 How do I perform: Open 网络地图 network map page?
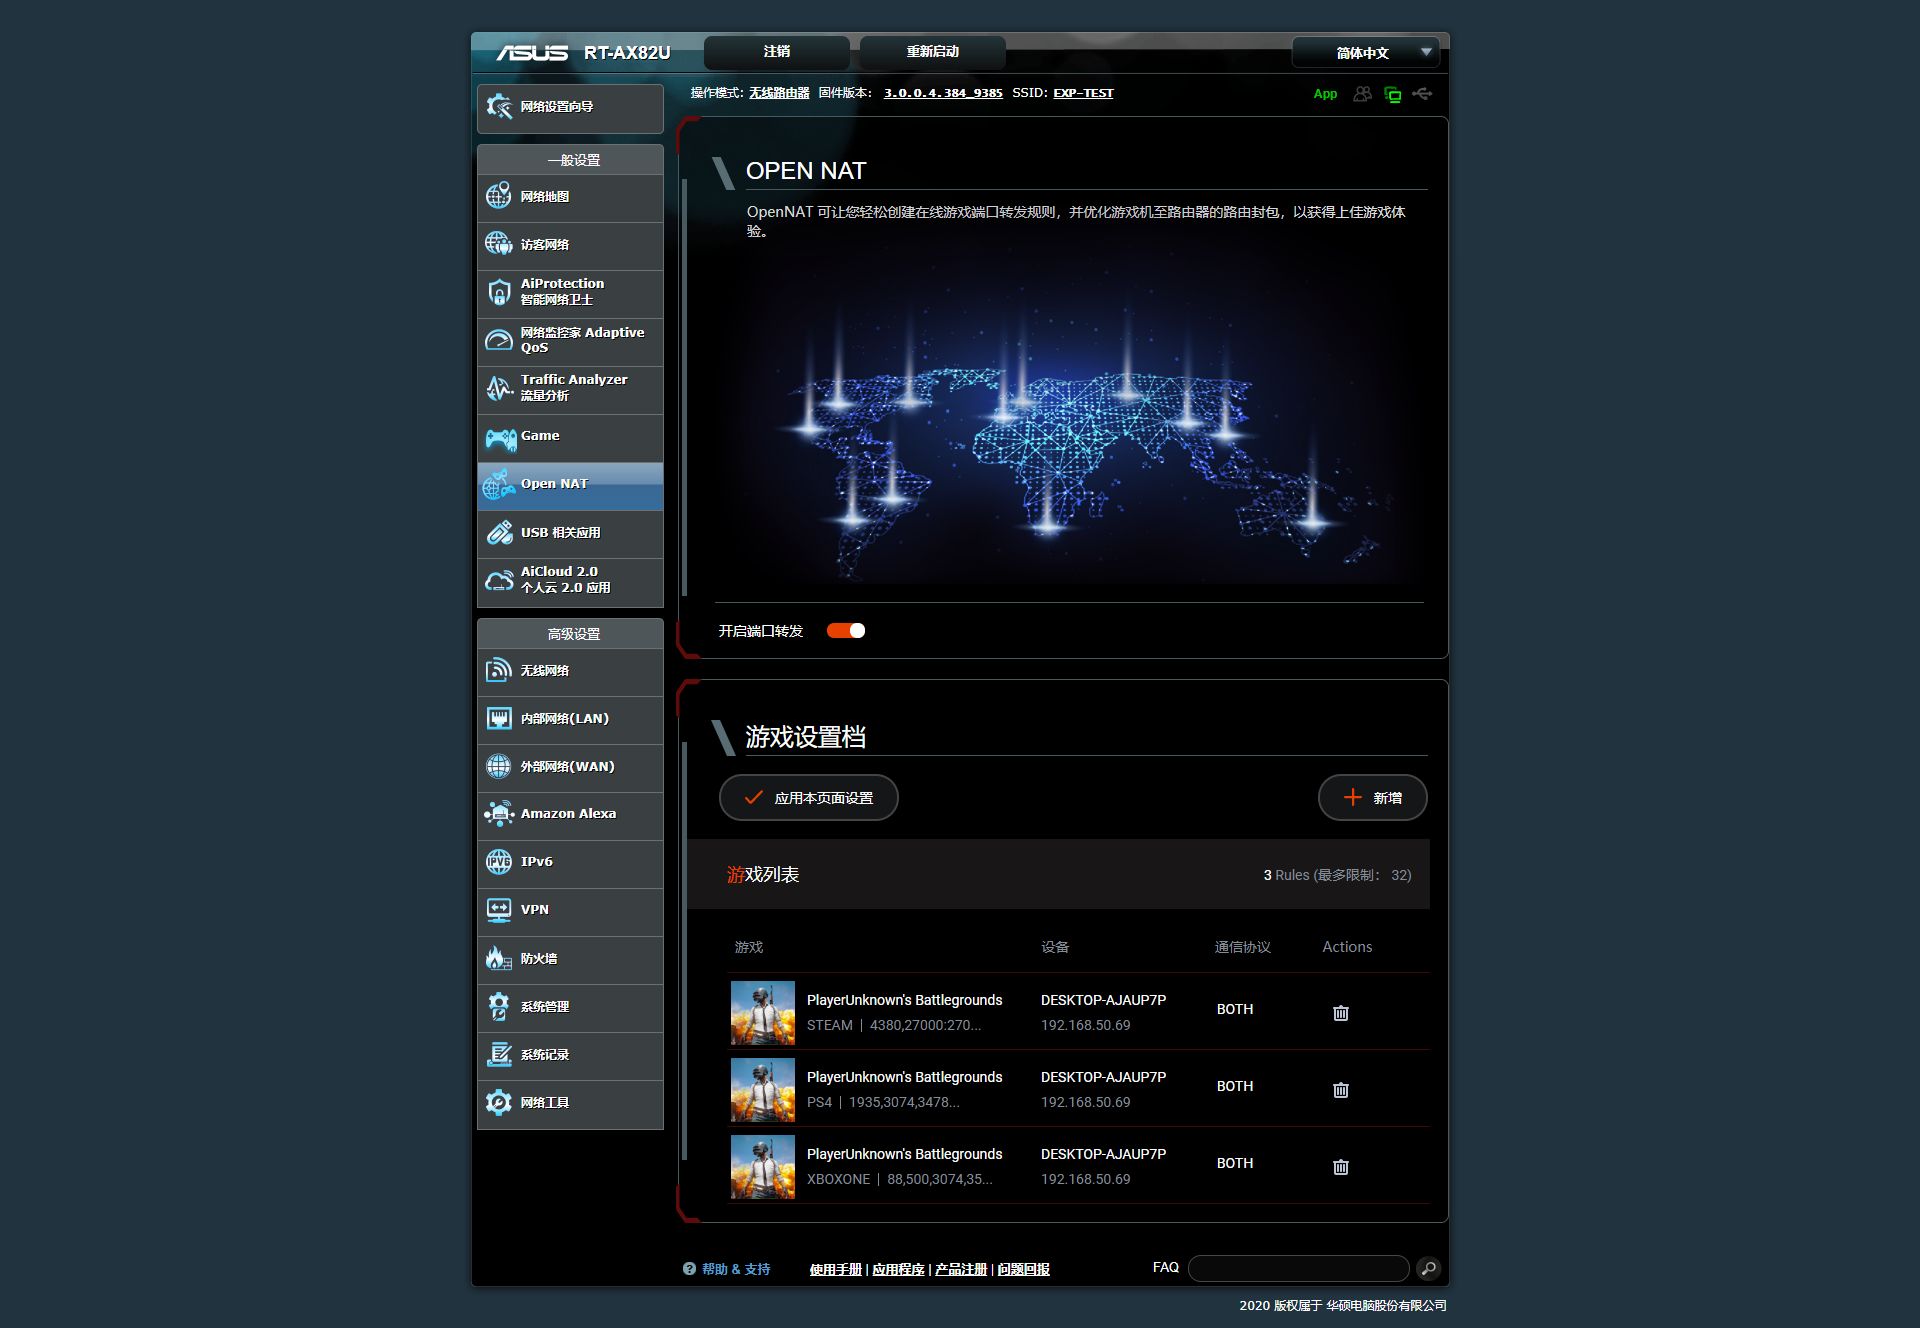[570, 197]
